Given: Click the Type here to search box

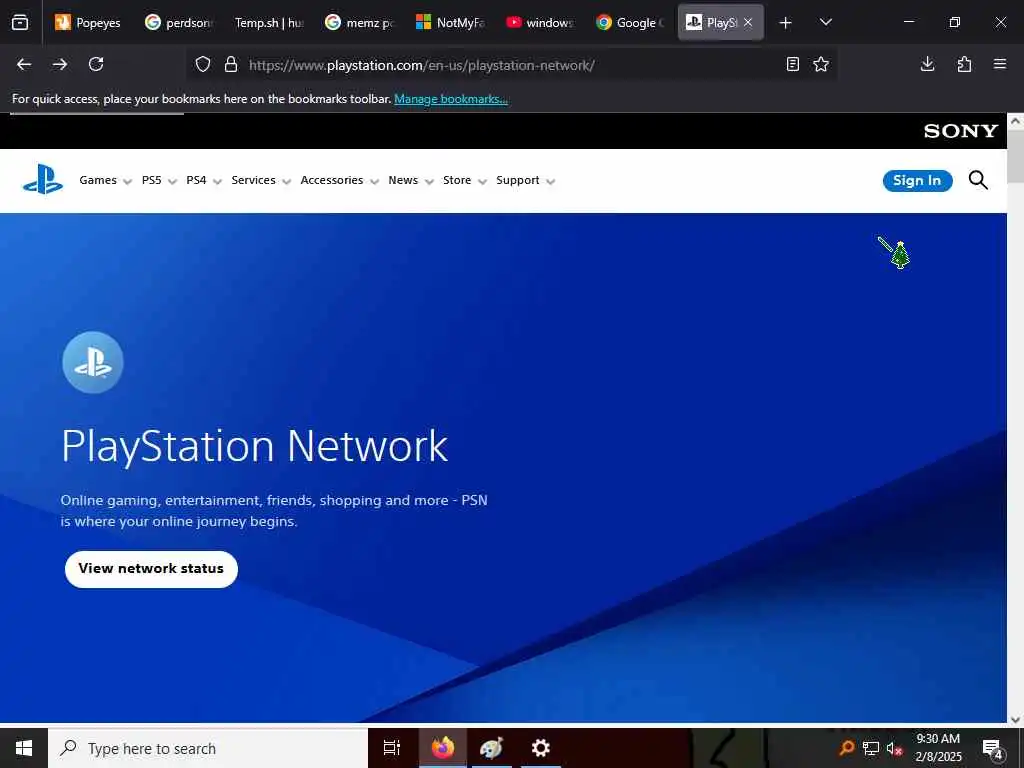Looking at the screenshot, I should click(x=208, y=748).
